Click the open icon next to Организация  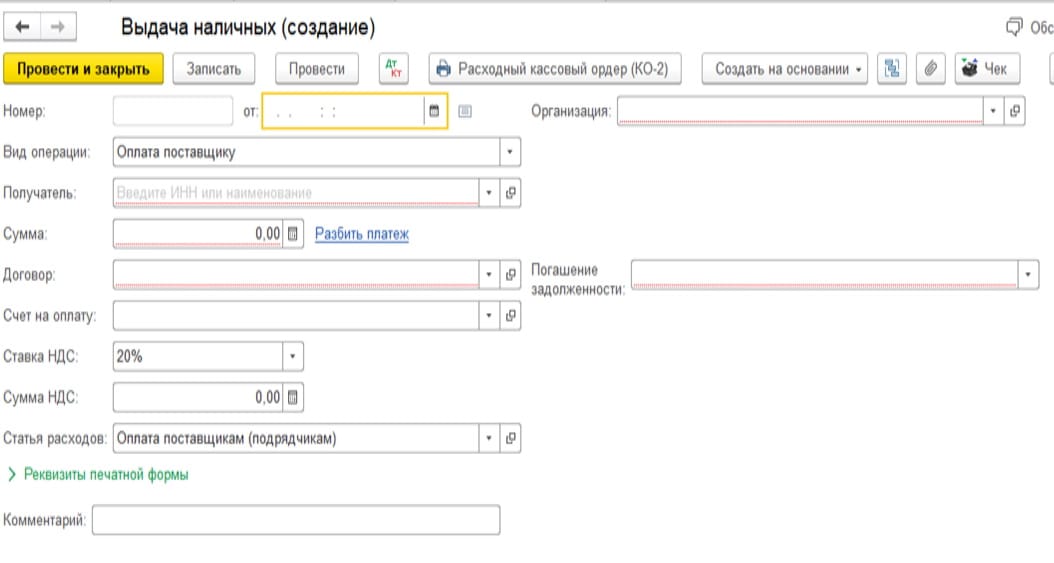(x=1015, y=111)
